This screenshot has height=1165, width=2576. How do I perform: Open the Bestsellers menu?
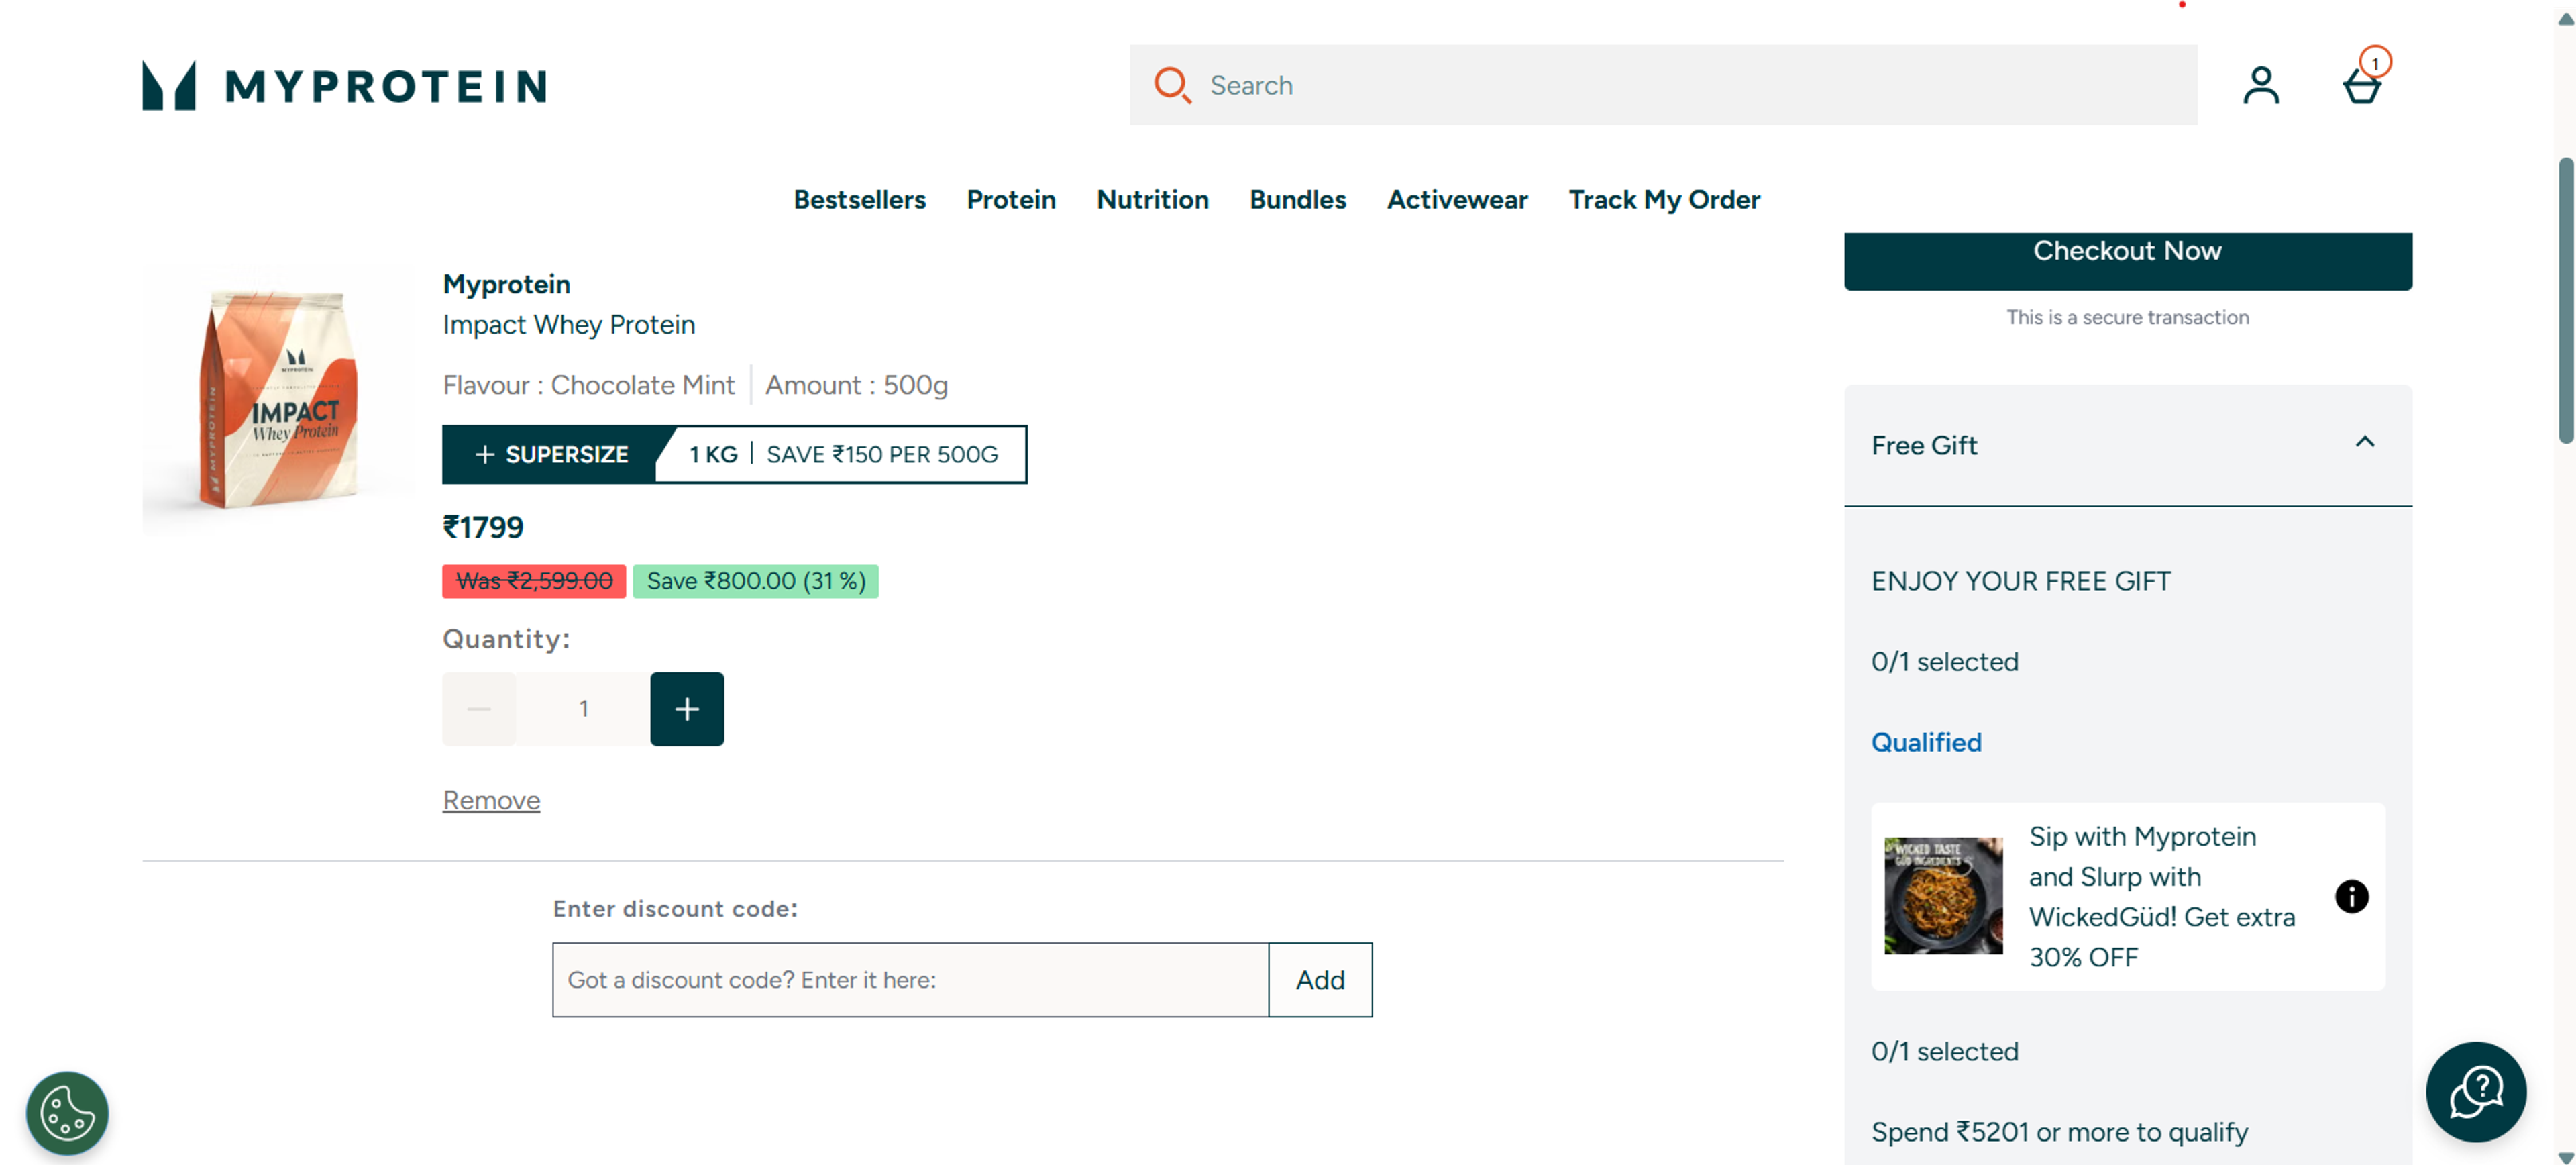click(859, 200)
